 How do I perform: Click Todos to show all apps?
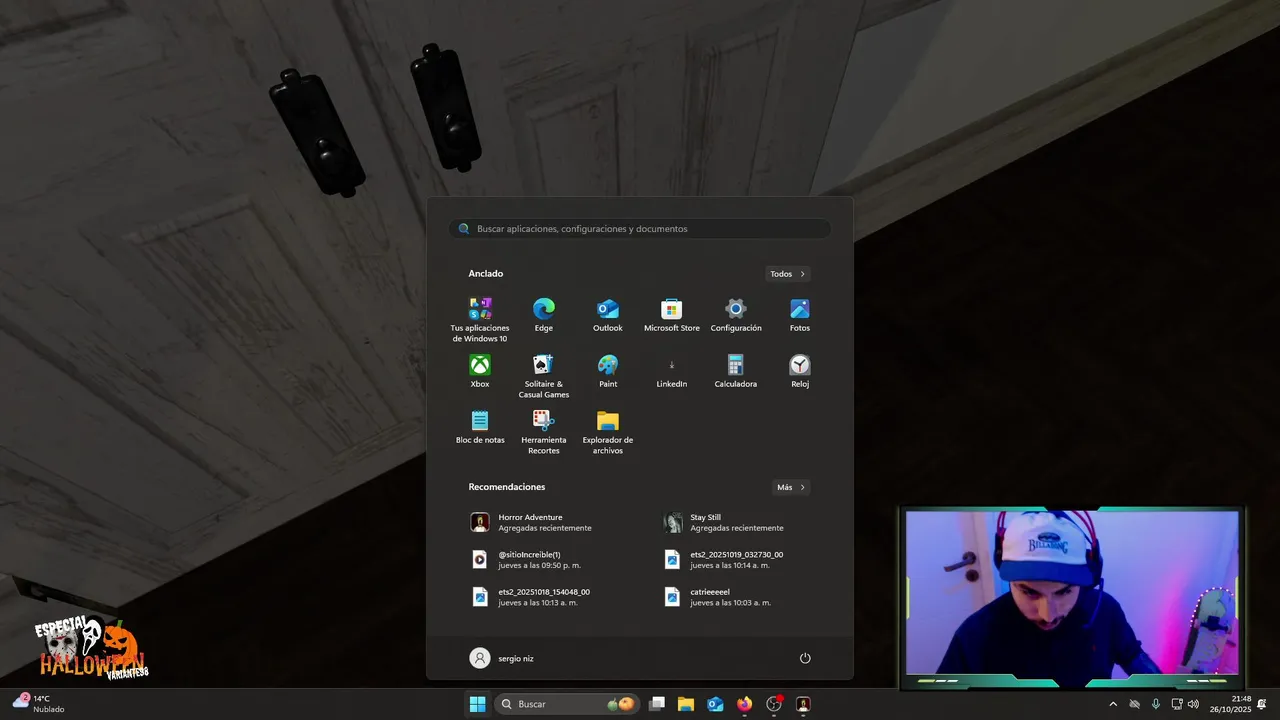coord(788,274)
